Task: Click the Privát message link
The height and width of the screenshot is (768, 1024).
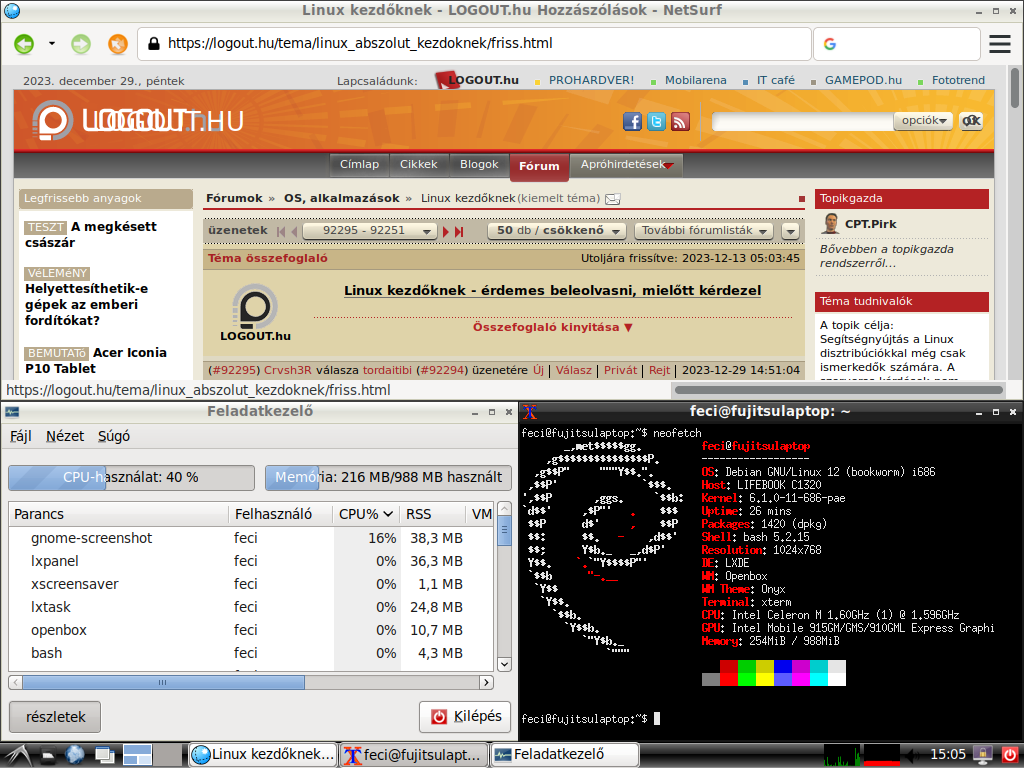Action: click(620, 370)
